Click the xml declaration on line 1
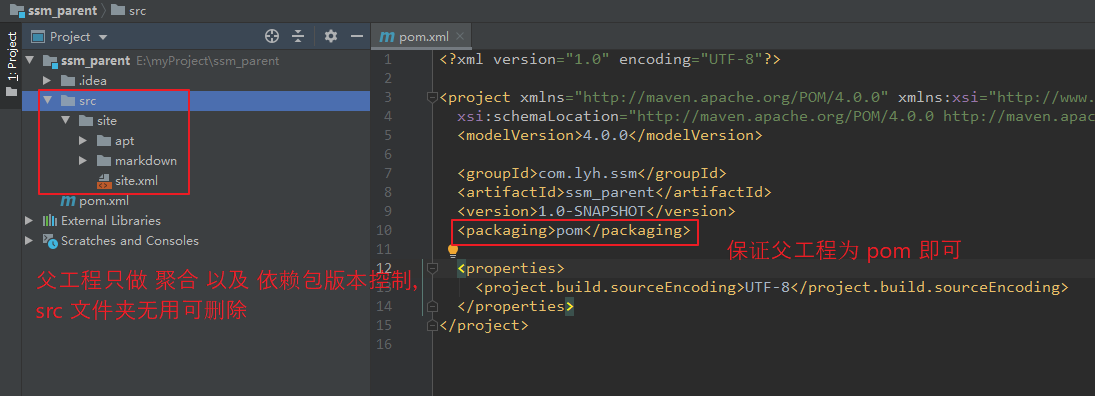This screenshot has width=1095, height=396. click(610, 59)
